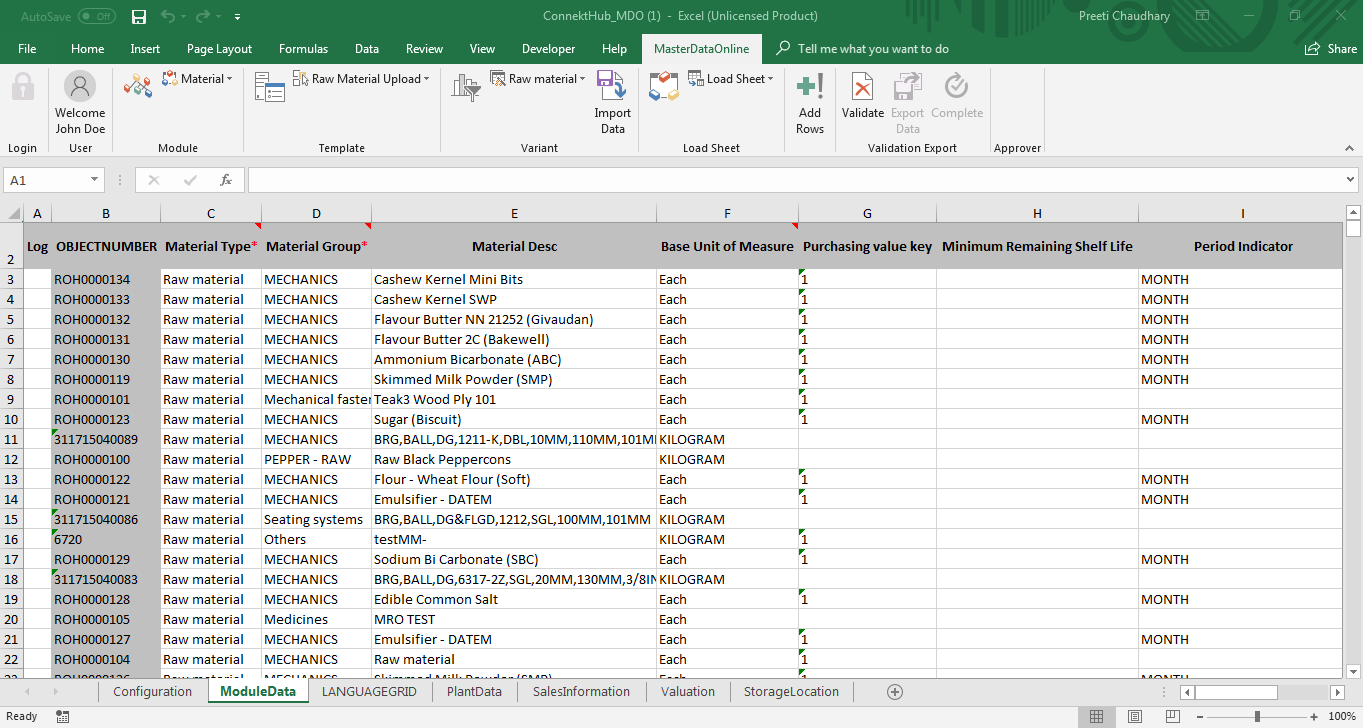Image resolution: width=1363 pixels, height=728 pixels.
Task: Click the Variant filter chart icon
Action: click(465, 87)
